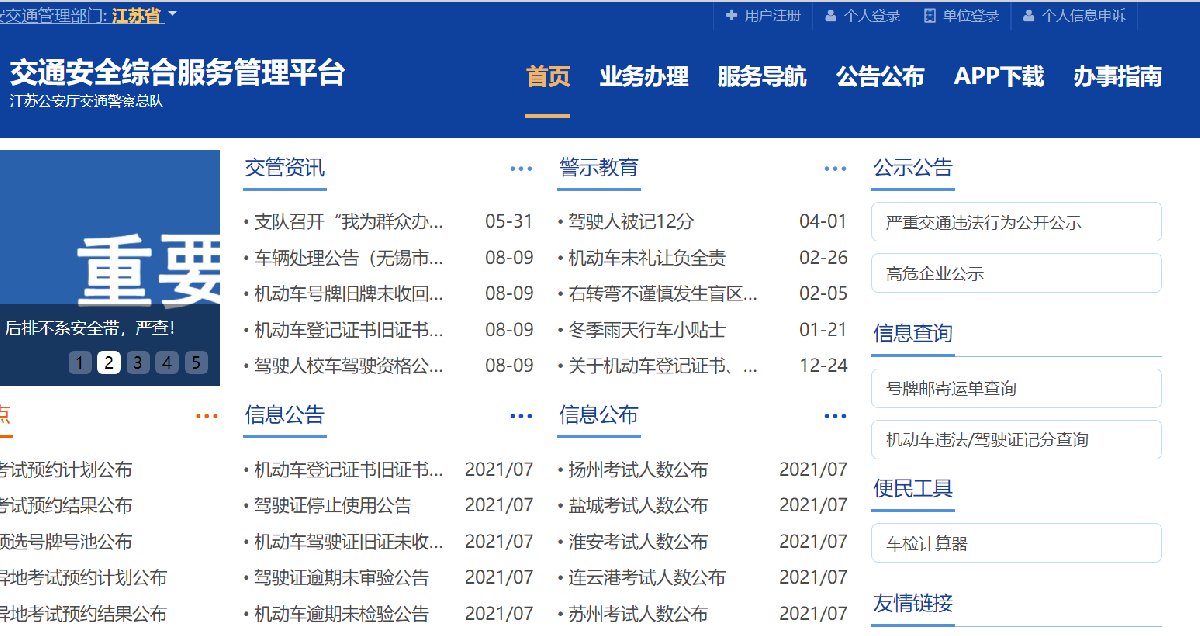
Task: Click the person icon beside 个人登录
Action: tap(830, 16)
